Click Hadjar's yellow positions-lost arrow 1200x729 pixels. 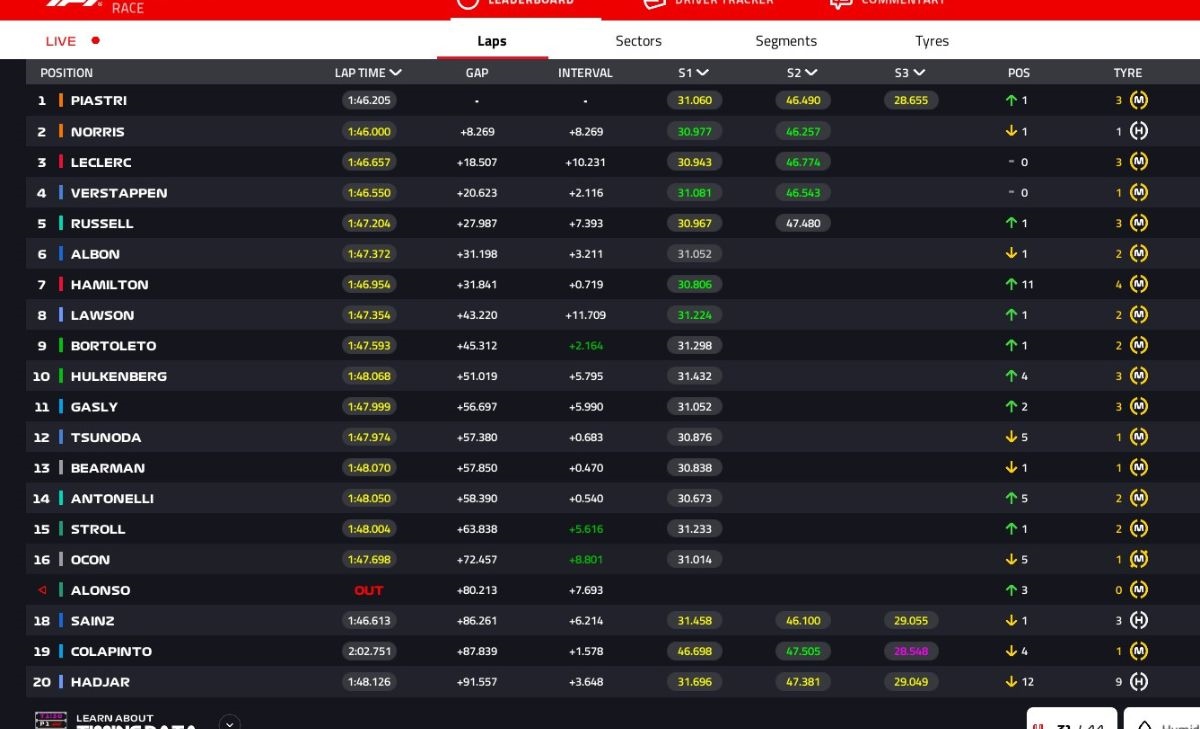1011,681
